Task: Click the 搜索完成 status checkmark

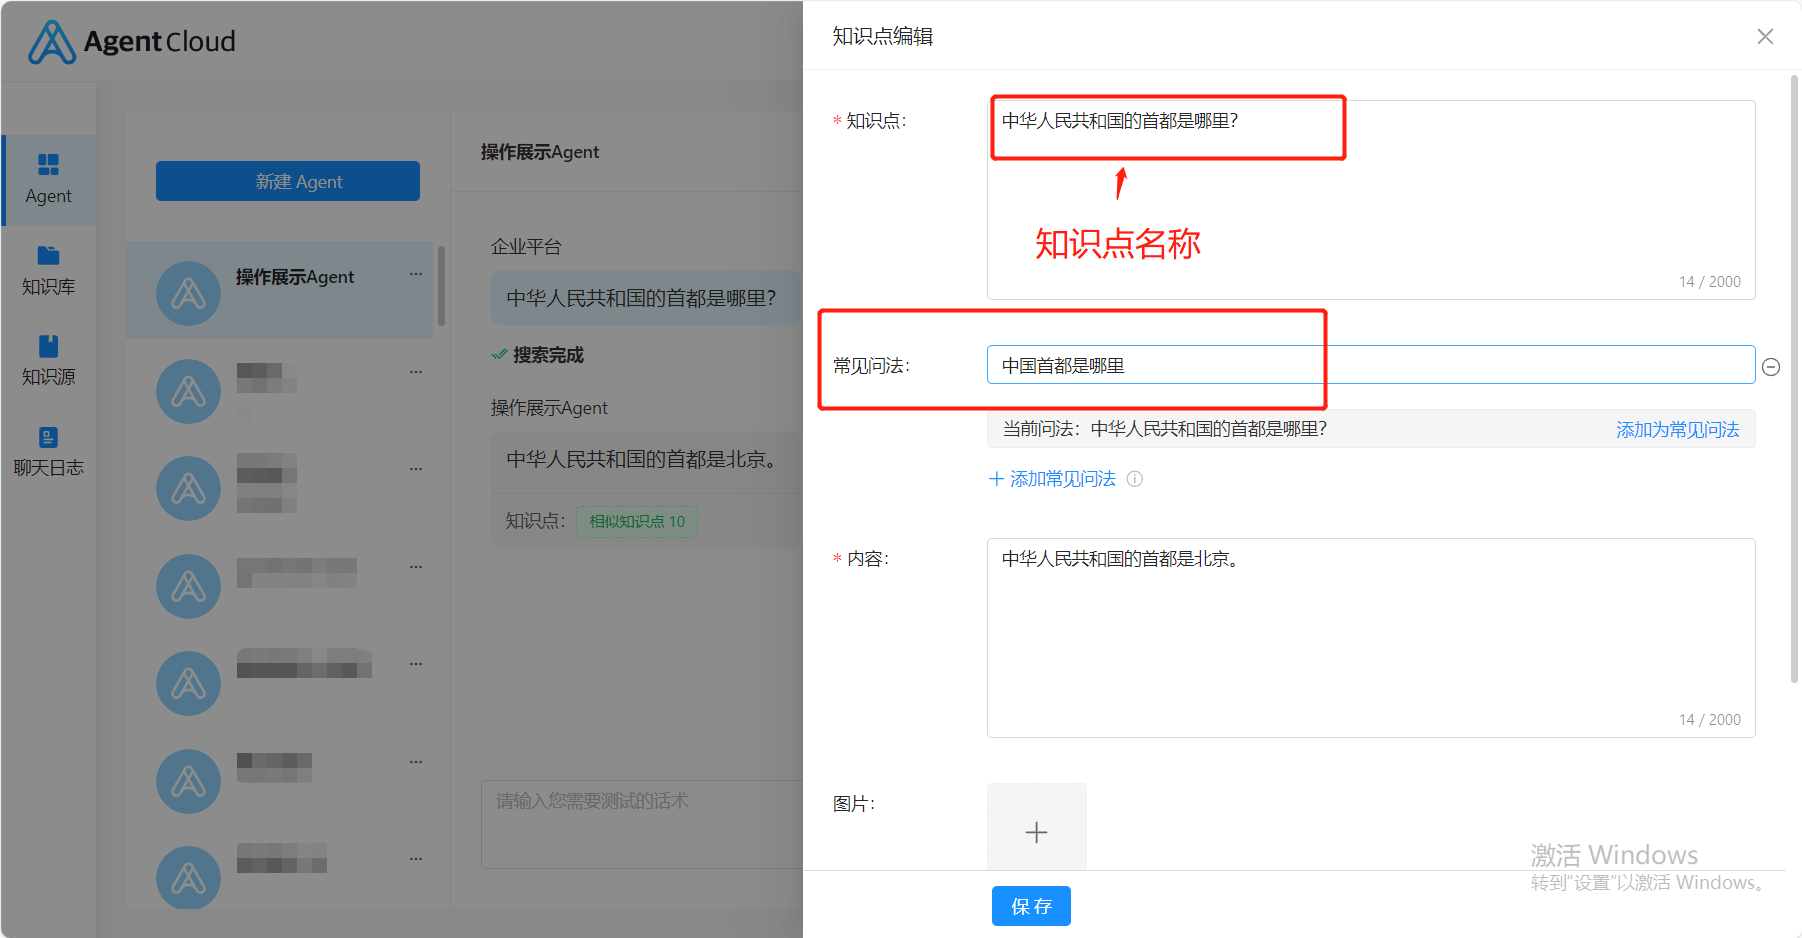Action: [499, 355]
